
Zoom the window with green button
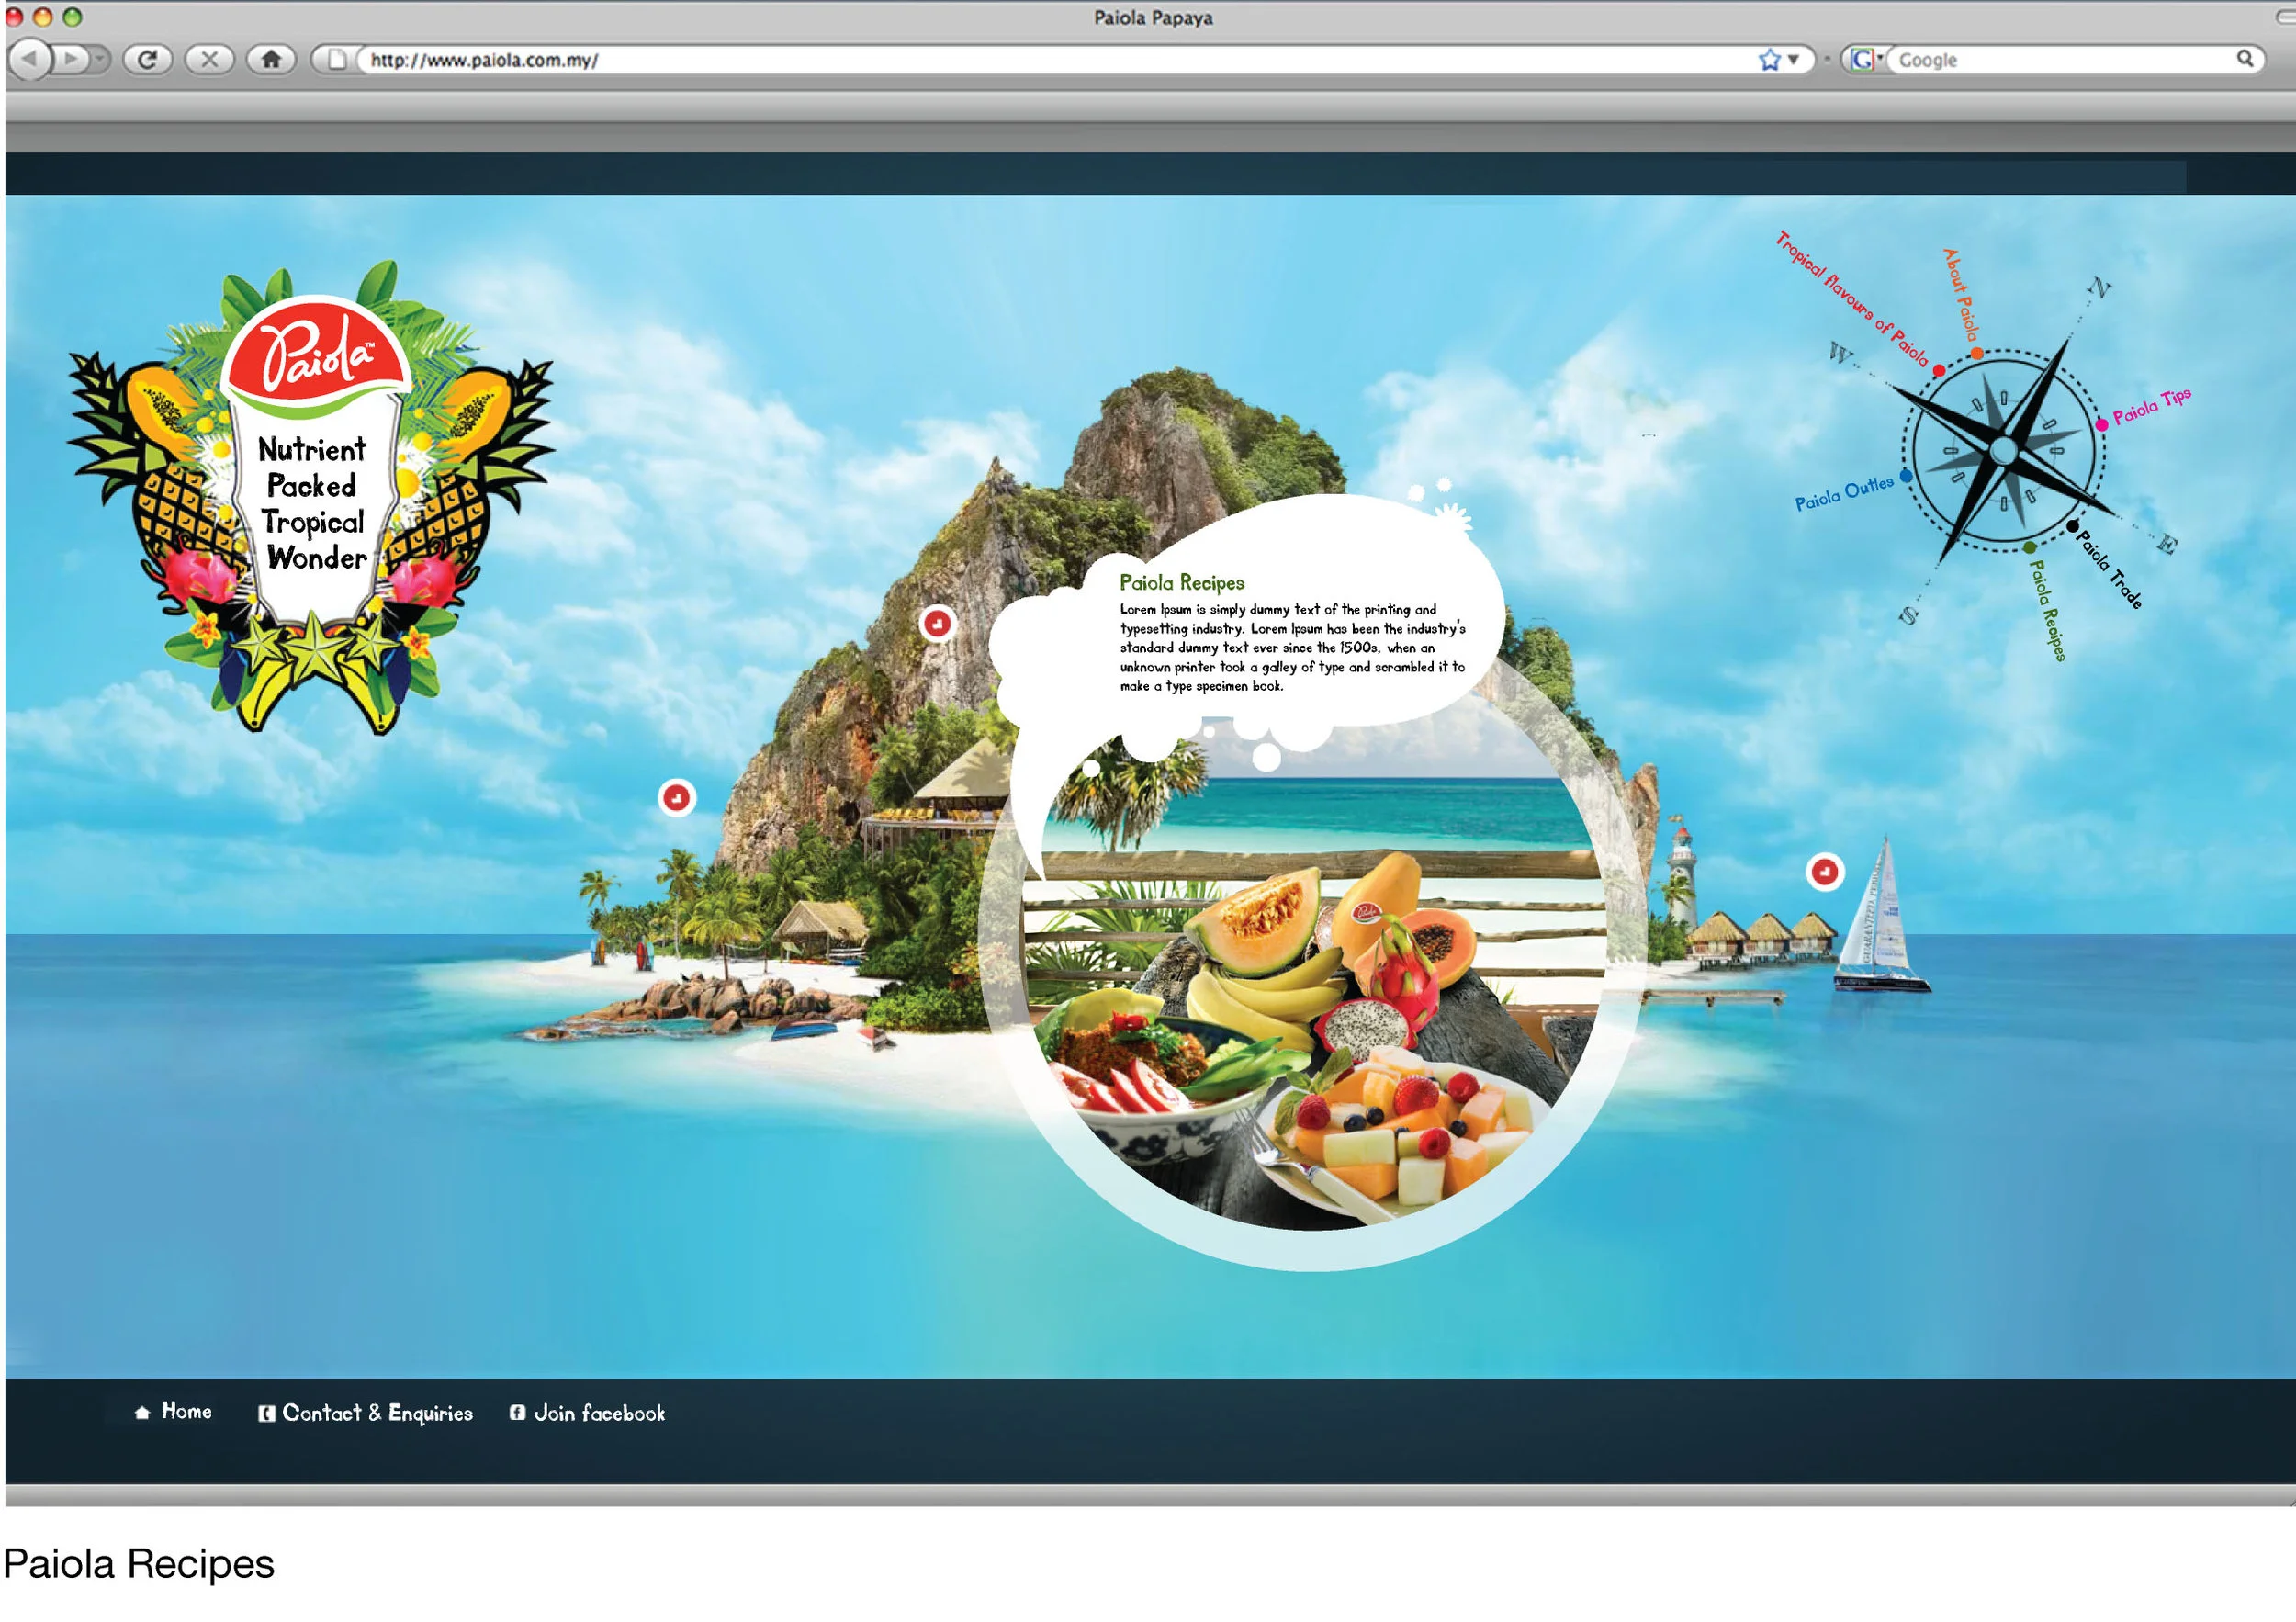(x=72, y=16)
